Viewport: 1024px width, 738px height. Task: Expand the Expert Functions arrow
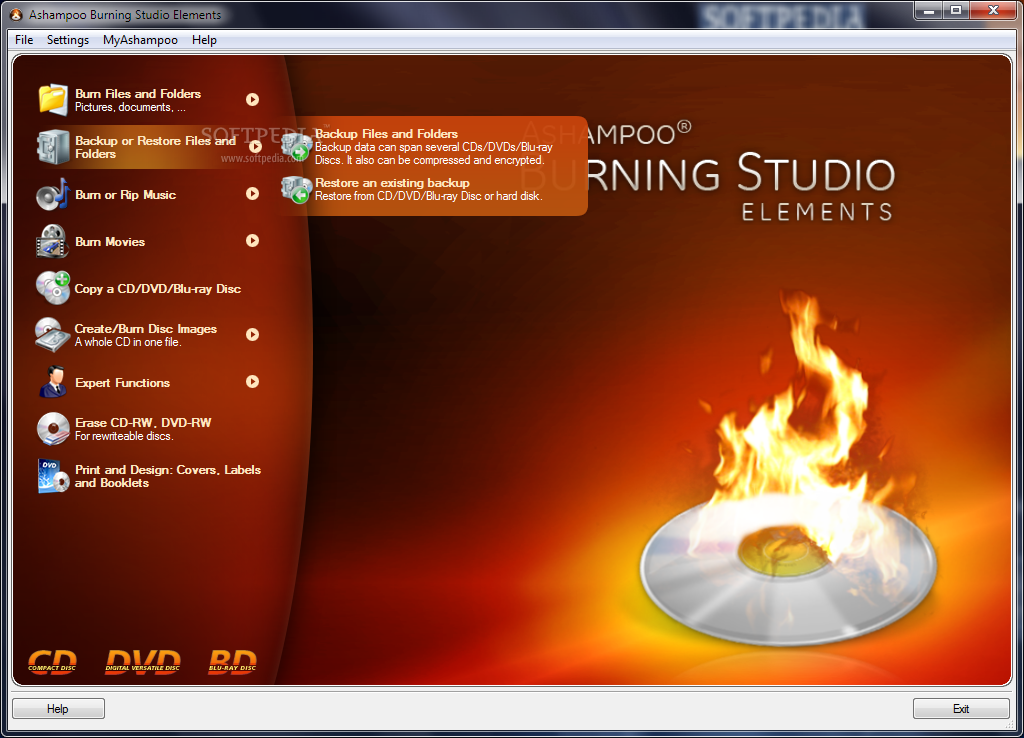pos(253,381)
